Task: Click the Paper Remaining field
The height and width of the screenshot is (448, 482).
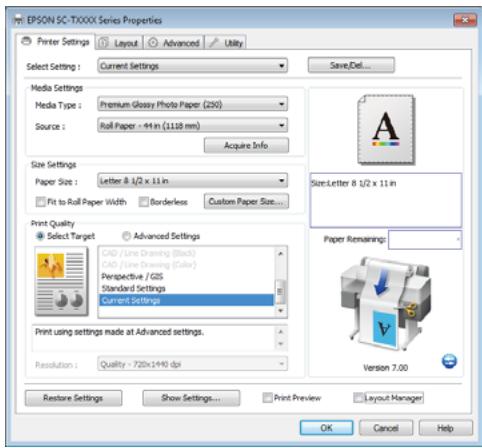Action: point(425,239)
